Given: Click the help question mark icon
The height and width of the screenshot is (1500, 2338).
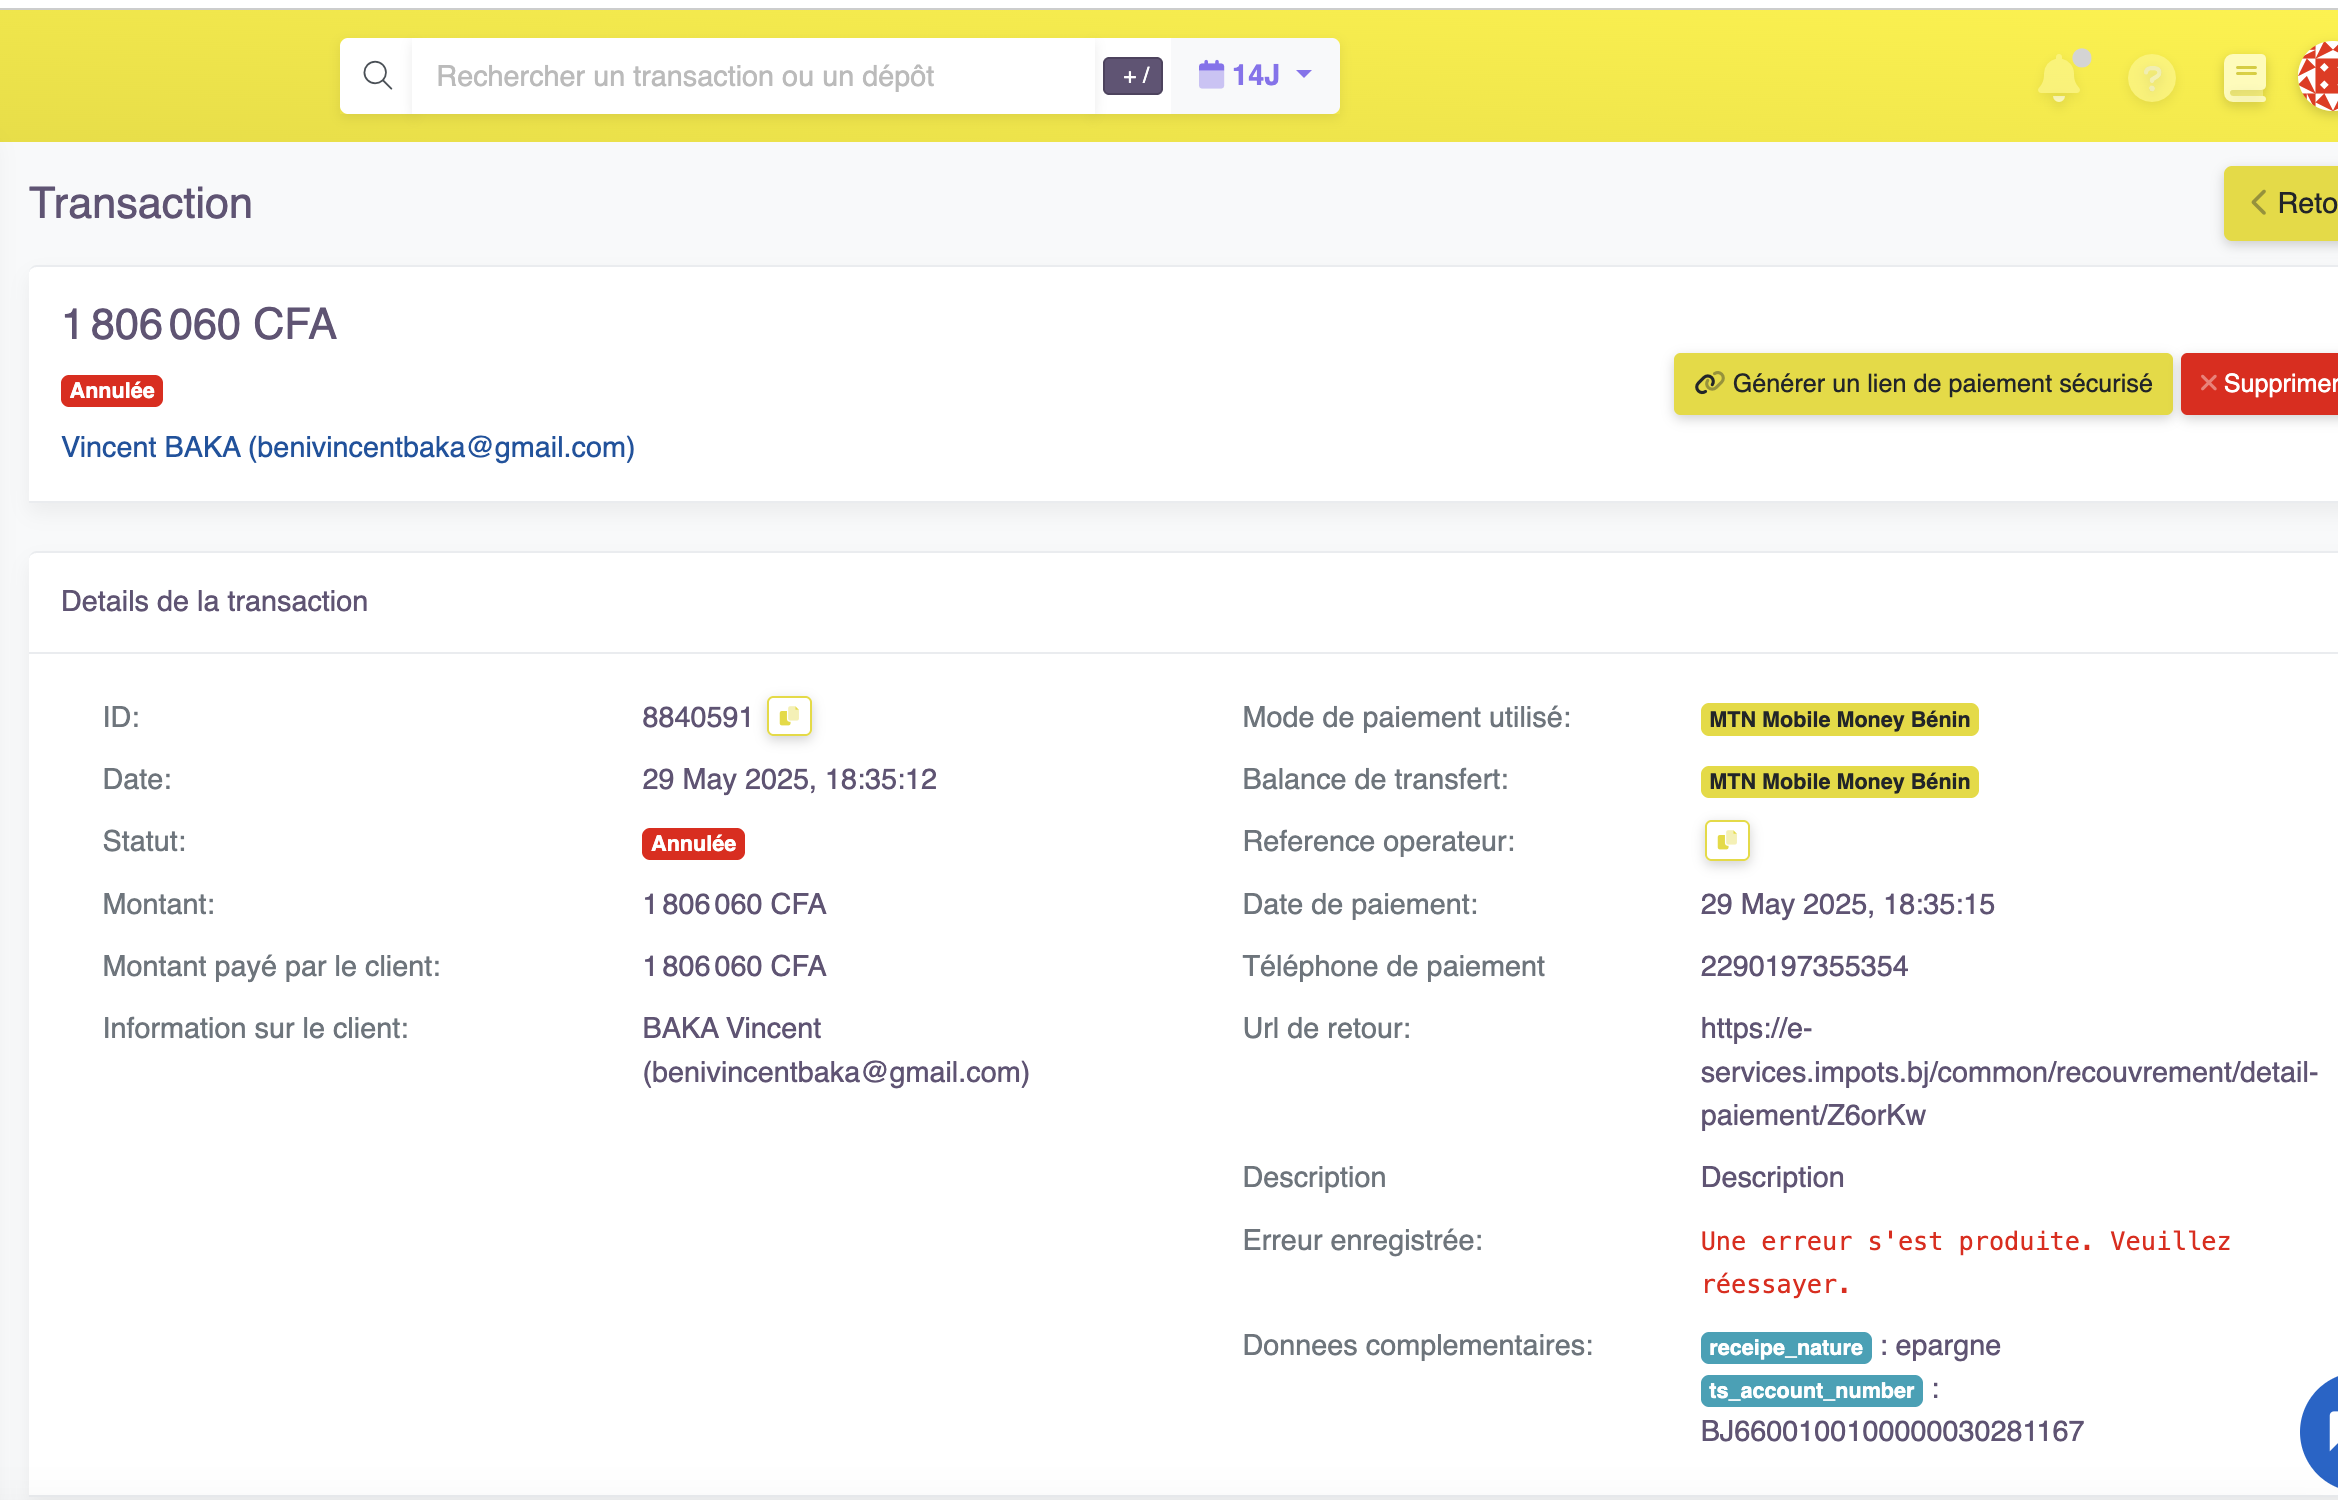Looking at the screenshot, I should (x=2152, y=78).
